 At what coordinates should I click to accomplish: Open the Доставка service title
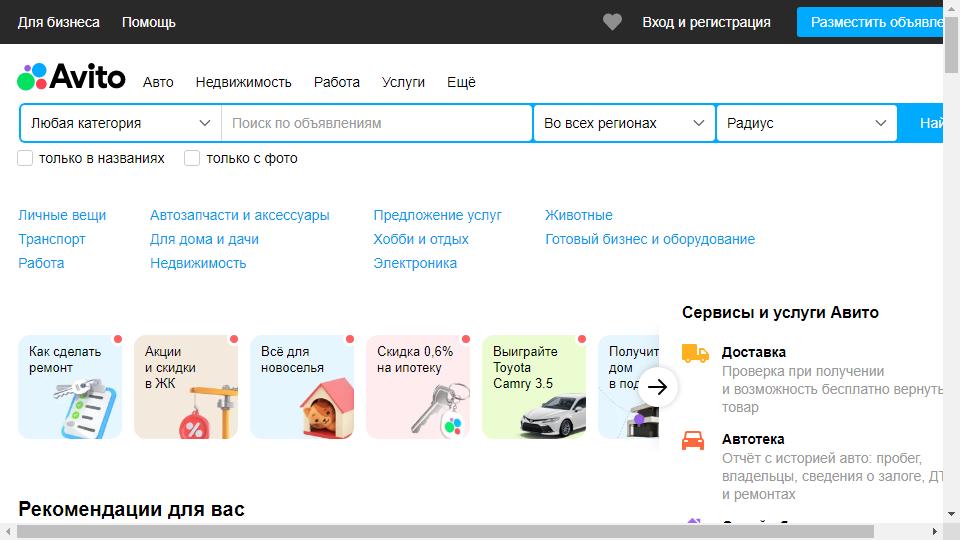(x=754, y=352)
